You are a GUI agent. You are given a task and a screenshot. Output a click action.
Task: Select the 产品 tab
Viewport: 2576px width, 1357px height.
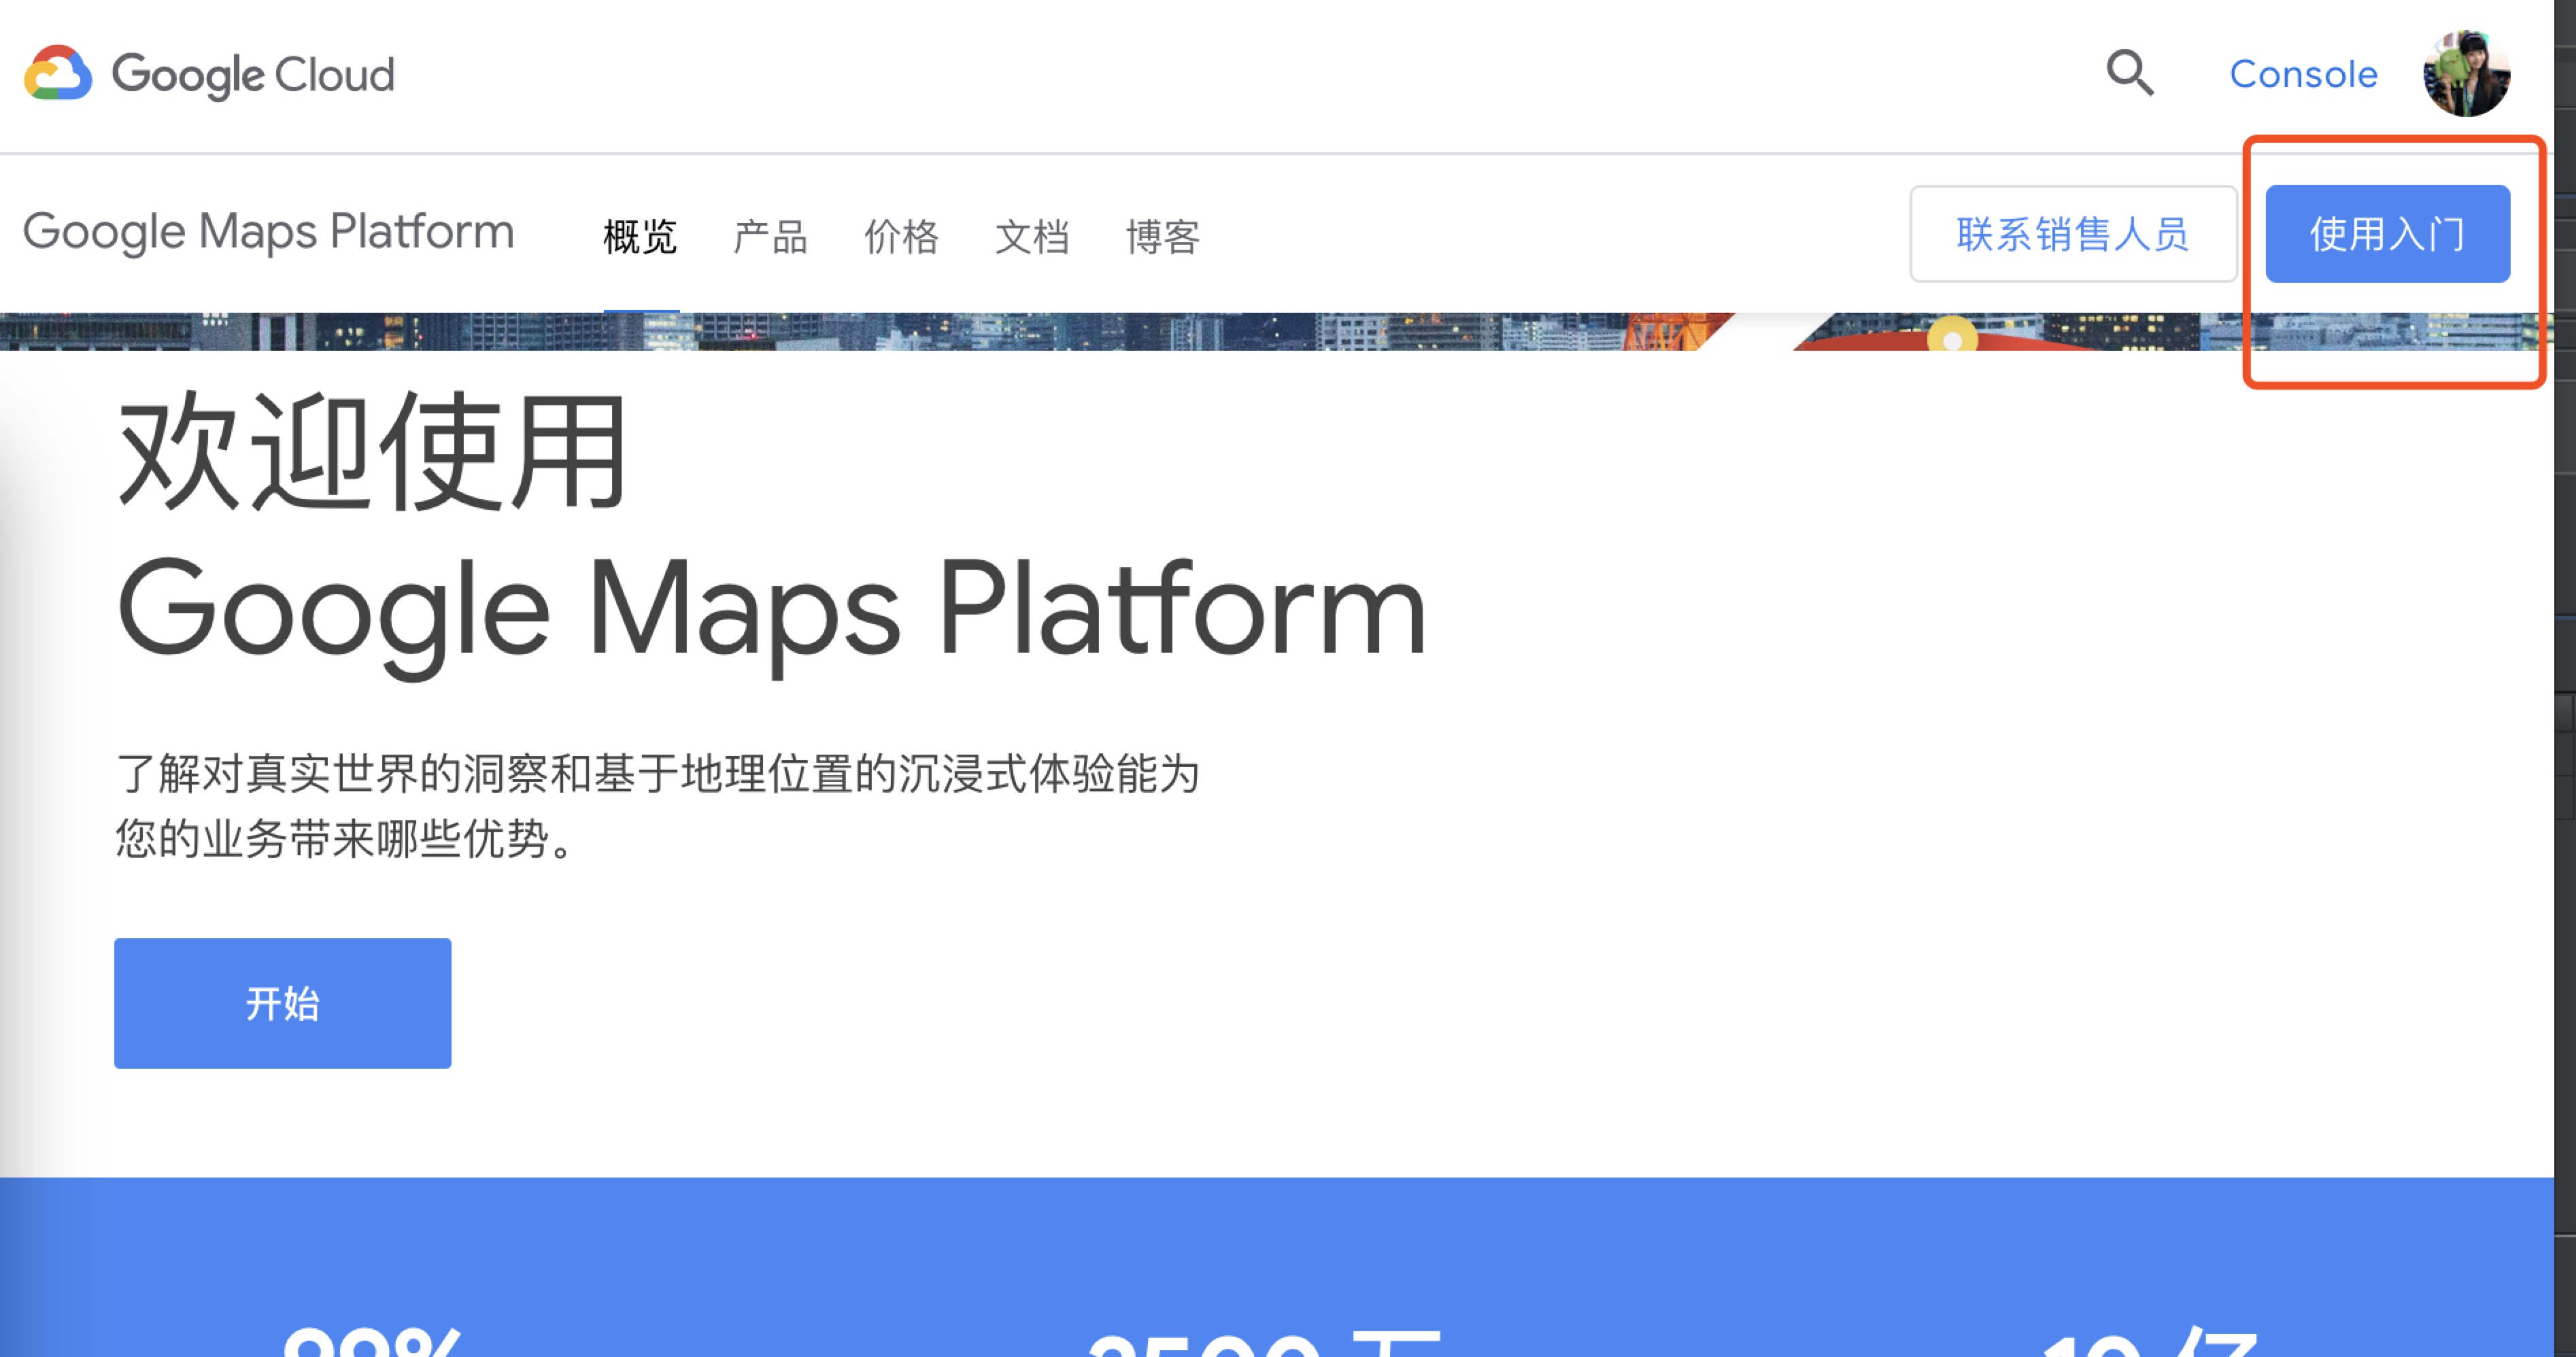[770, 237]
